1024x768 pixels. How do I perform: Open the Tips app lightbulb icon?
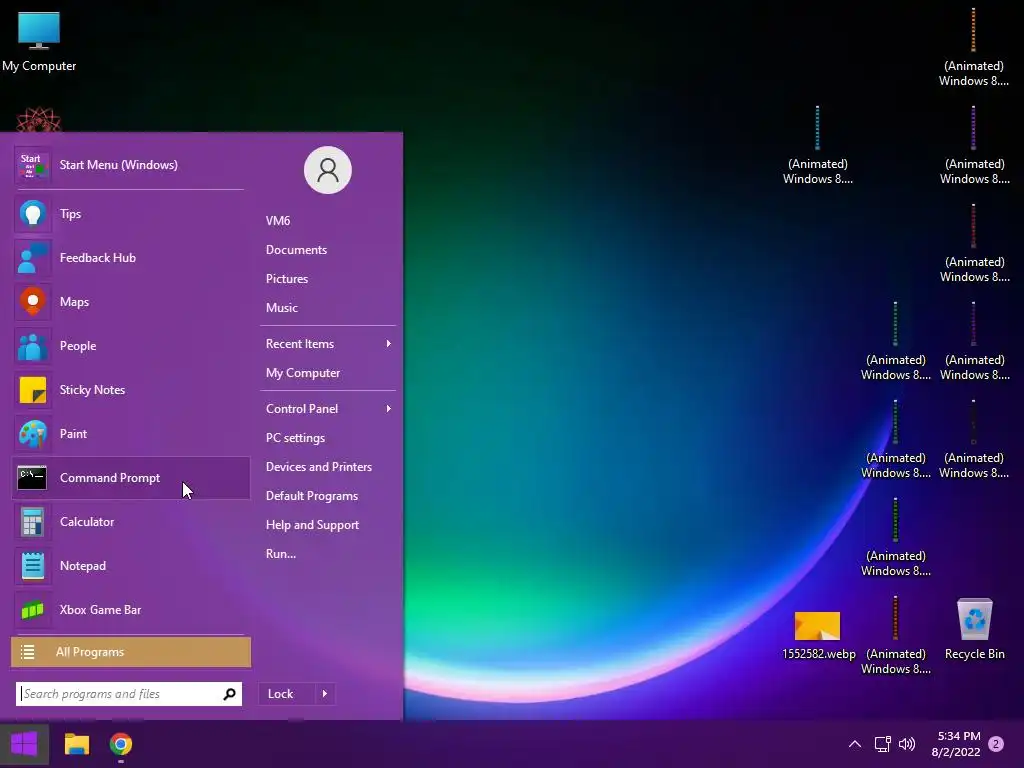coord(32,214)
